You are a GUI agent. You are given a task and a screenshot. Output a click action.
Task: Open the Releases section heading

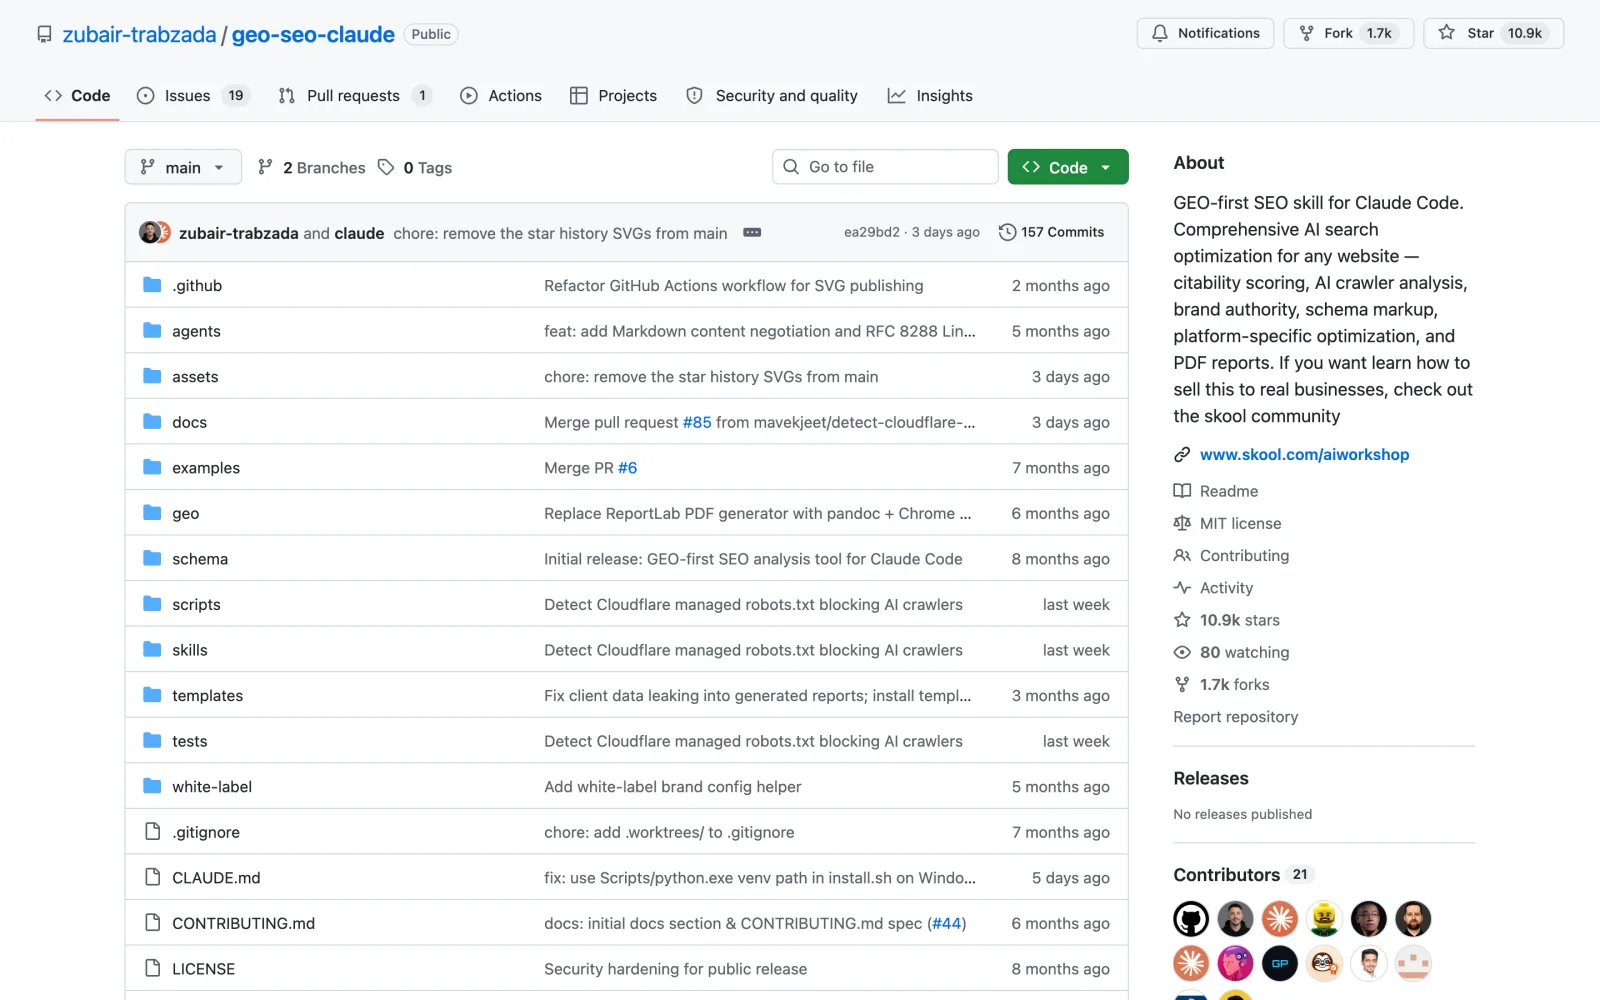pyautogui.click(x=1211, y=778)
